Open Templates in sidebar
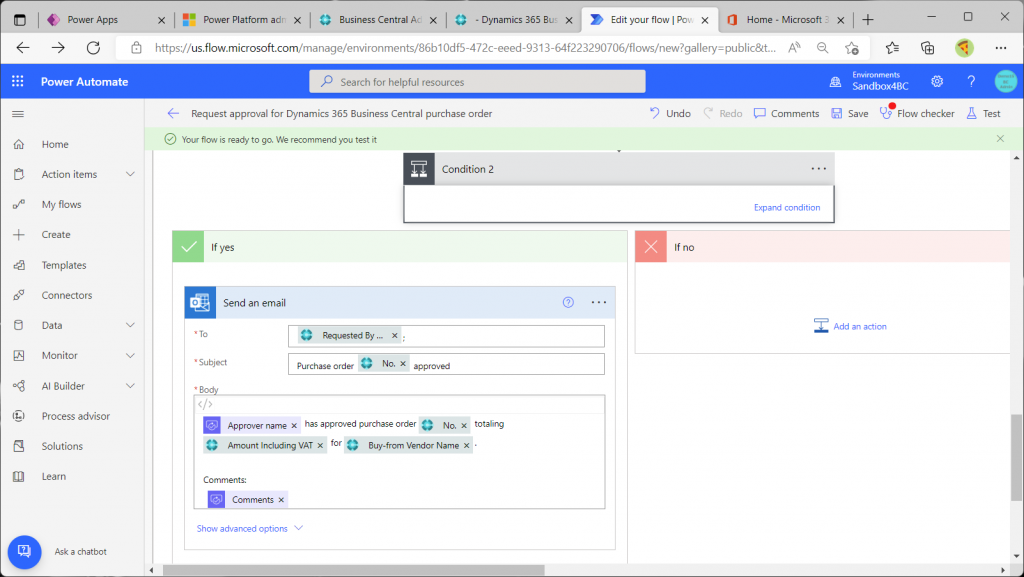The image size is (1024, 577). 64,265
